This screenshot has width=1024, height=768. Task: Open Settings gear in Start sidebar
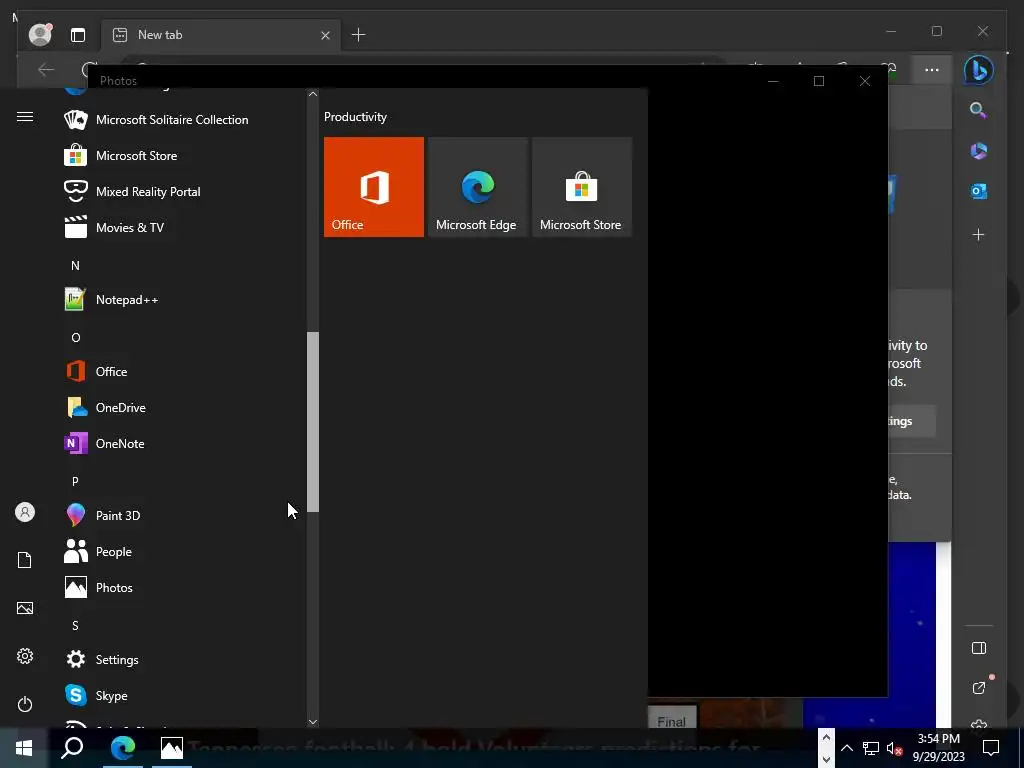25,656
